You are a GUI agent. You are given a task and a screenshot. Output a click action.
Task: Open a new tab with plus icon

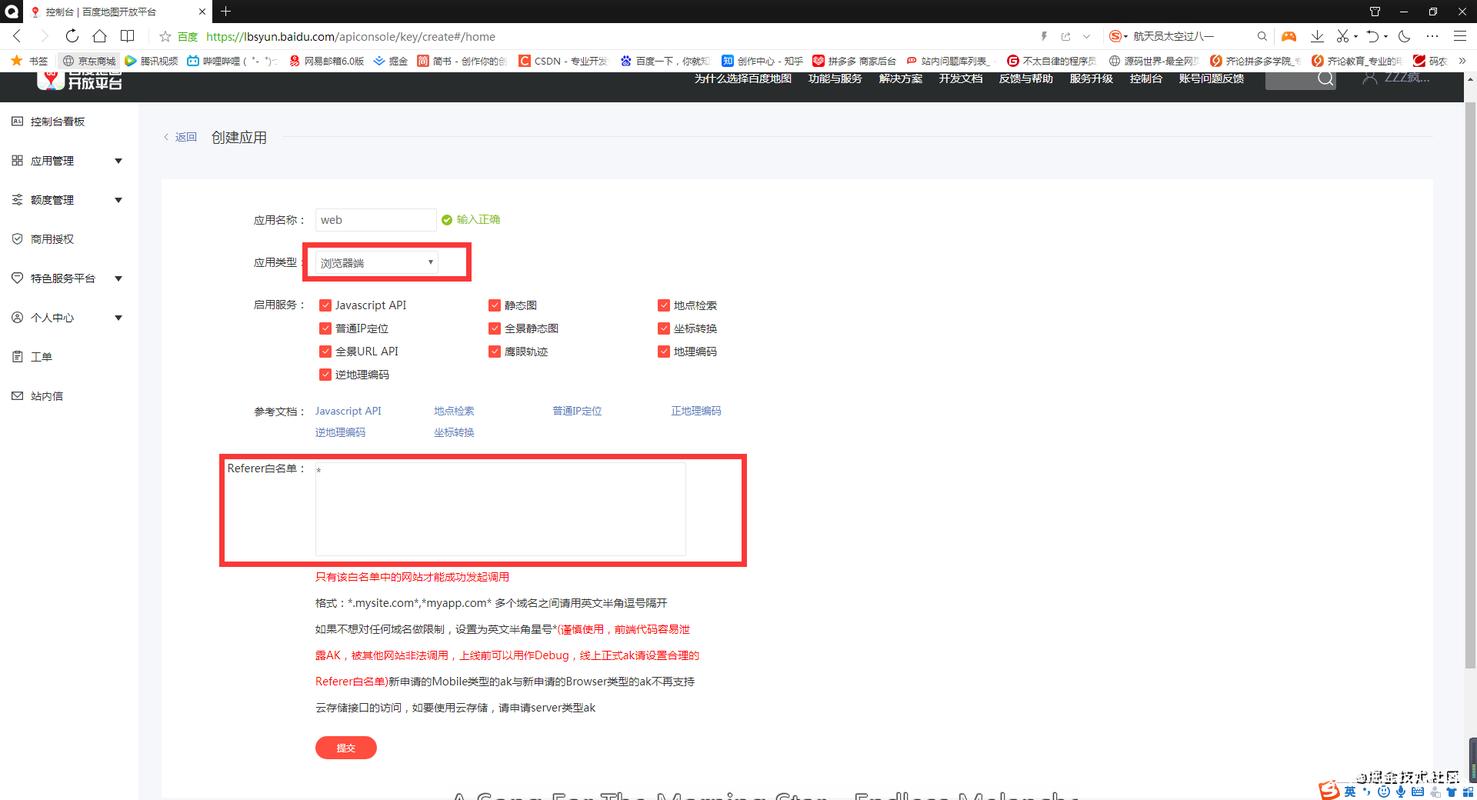226,11
